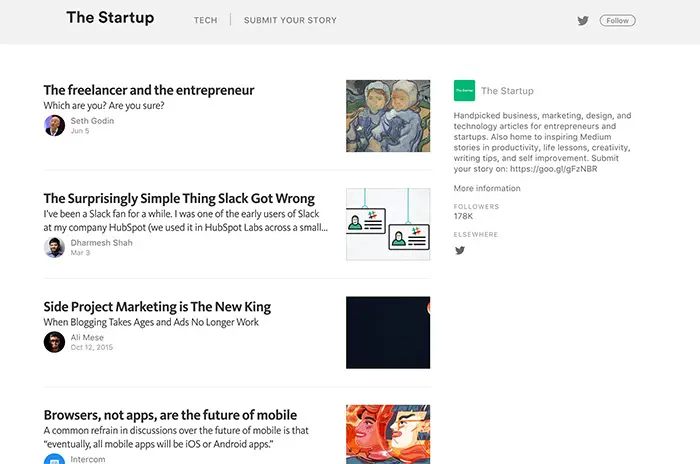Screen dimensions: 700x464
Task: Open the Browsers, not apps article
Action: (x=170, y=415)
